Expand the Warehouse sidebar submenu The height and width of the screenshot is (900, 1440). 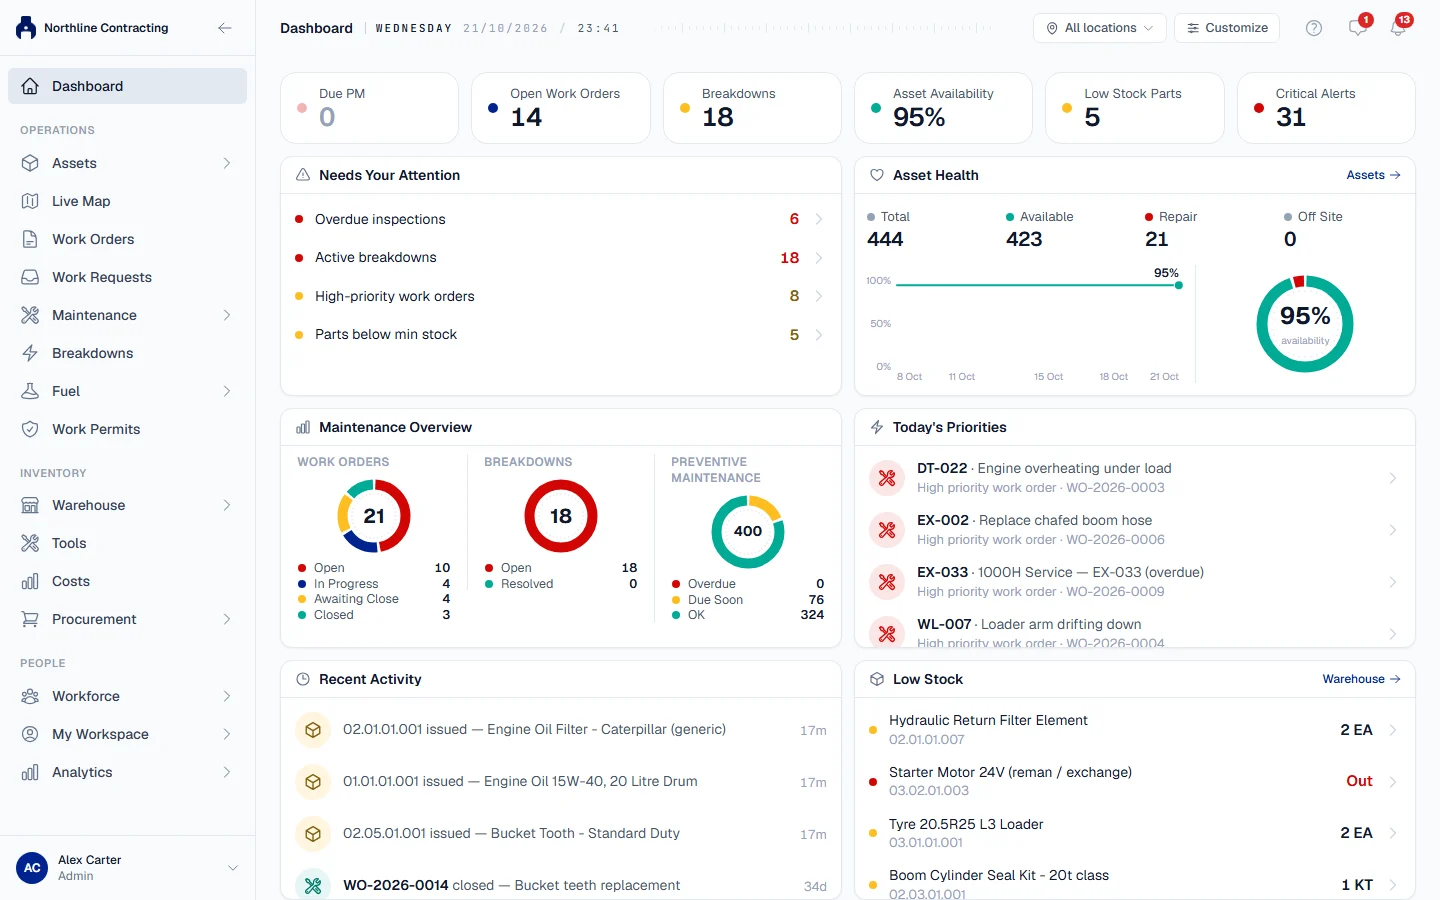227,505
